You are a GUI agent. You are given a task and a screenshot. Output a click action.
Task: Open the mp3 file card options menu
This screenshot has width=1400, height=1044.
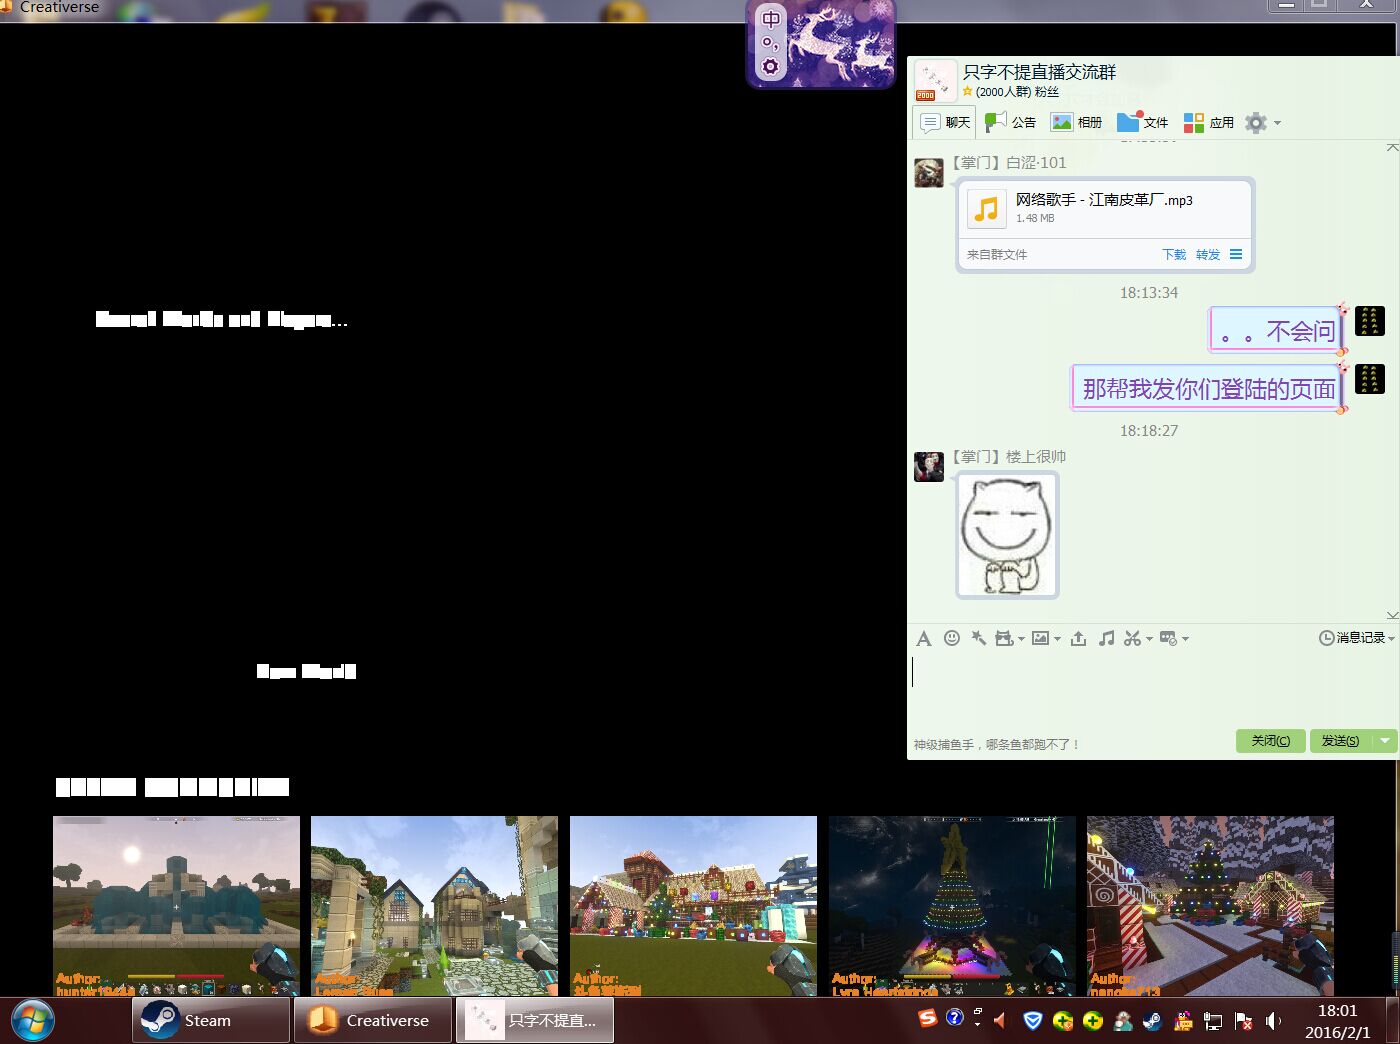tap(1236, 254)
